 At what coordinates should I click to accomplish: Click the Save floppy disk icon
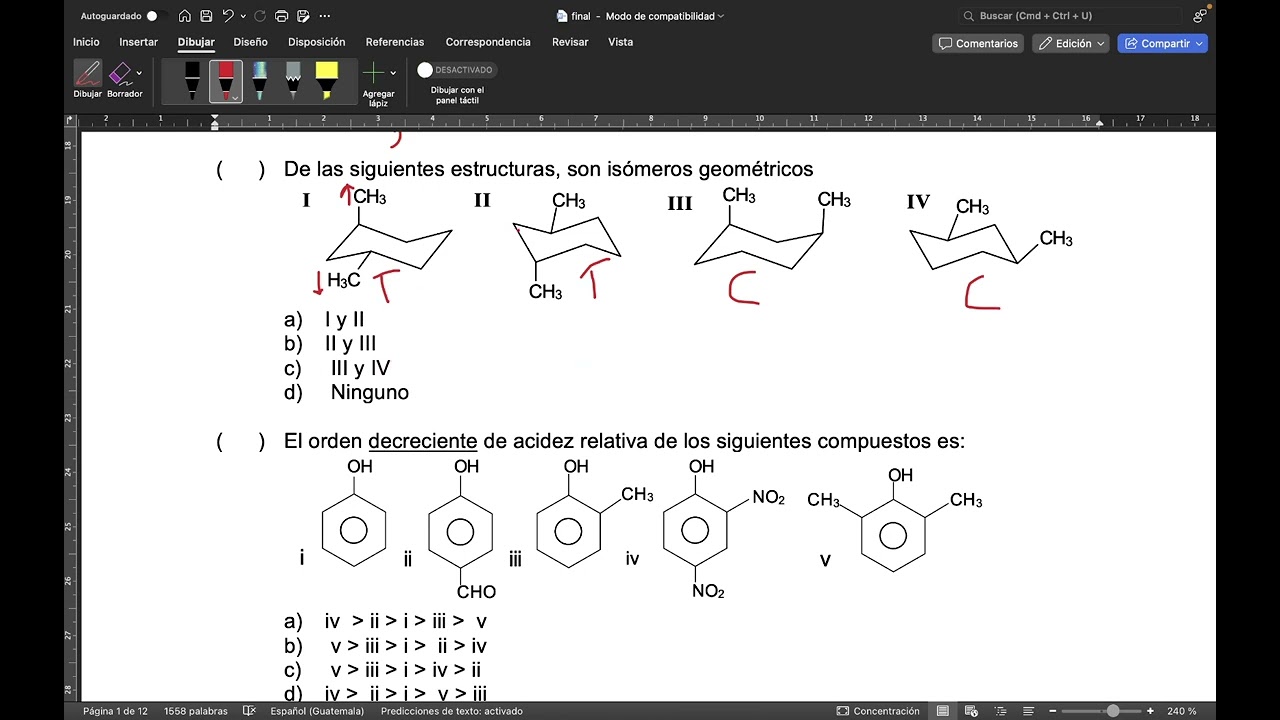click(x=206, y=16)
